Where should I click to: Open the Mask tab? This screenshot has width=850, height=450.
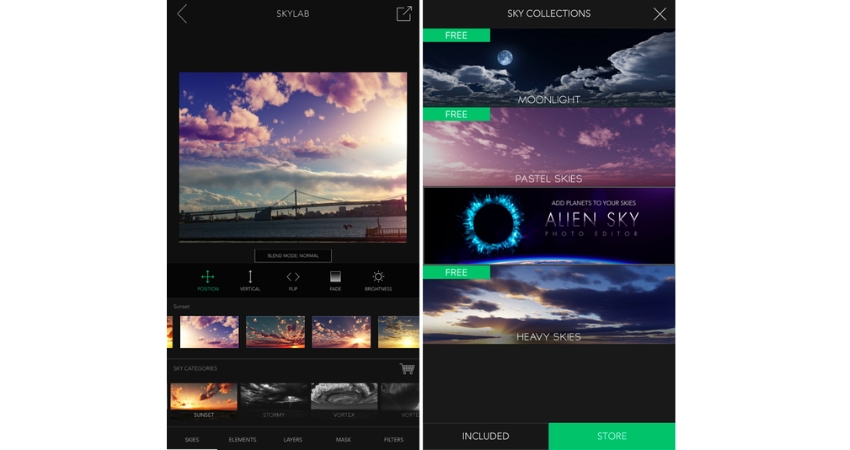[342, 439]
